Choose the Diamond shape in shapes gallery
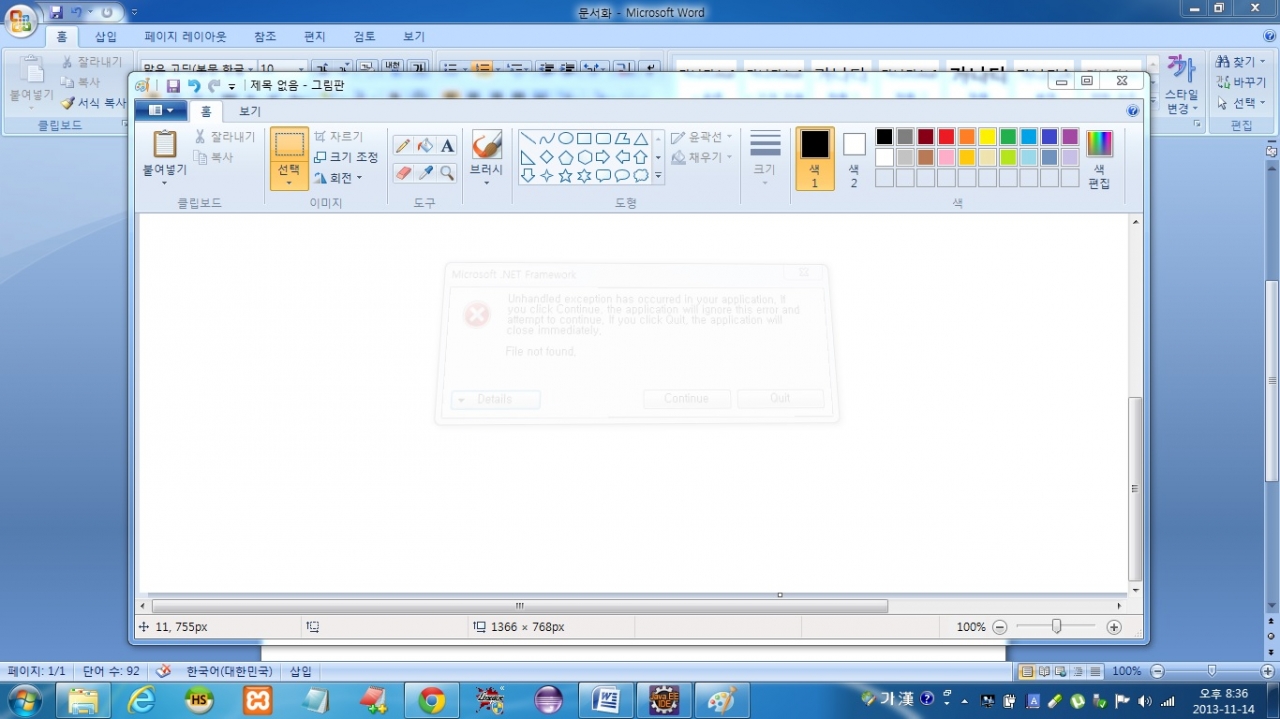This screenshot has width=1280, height=719. pos(546,157)
